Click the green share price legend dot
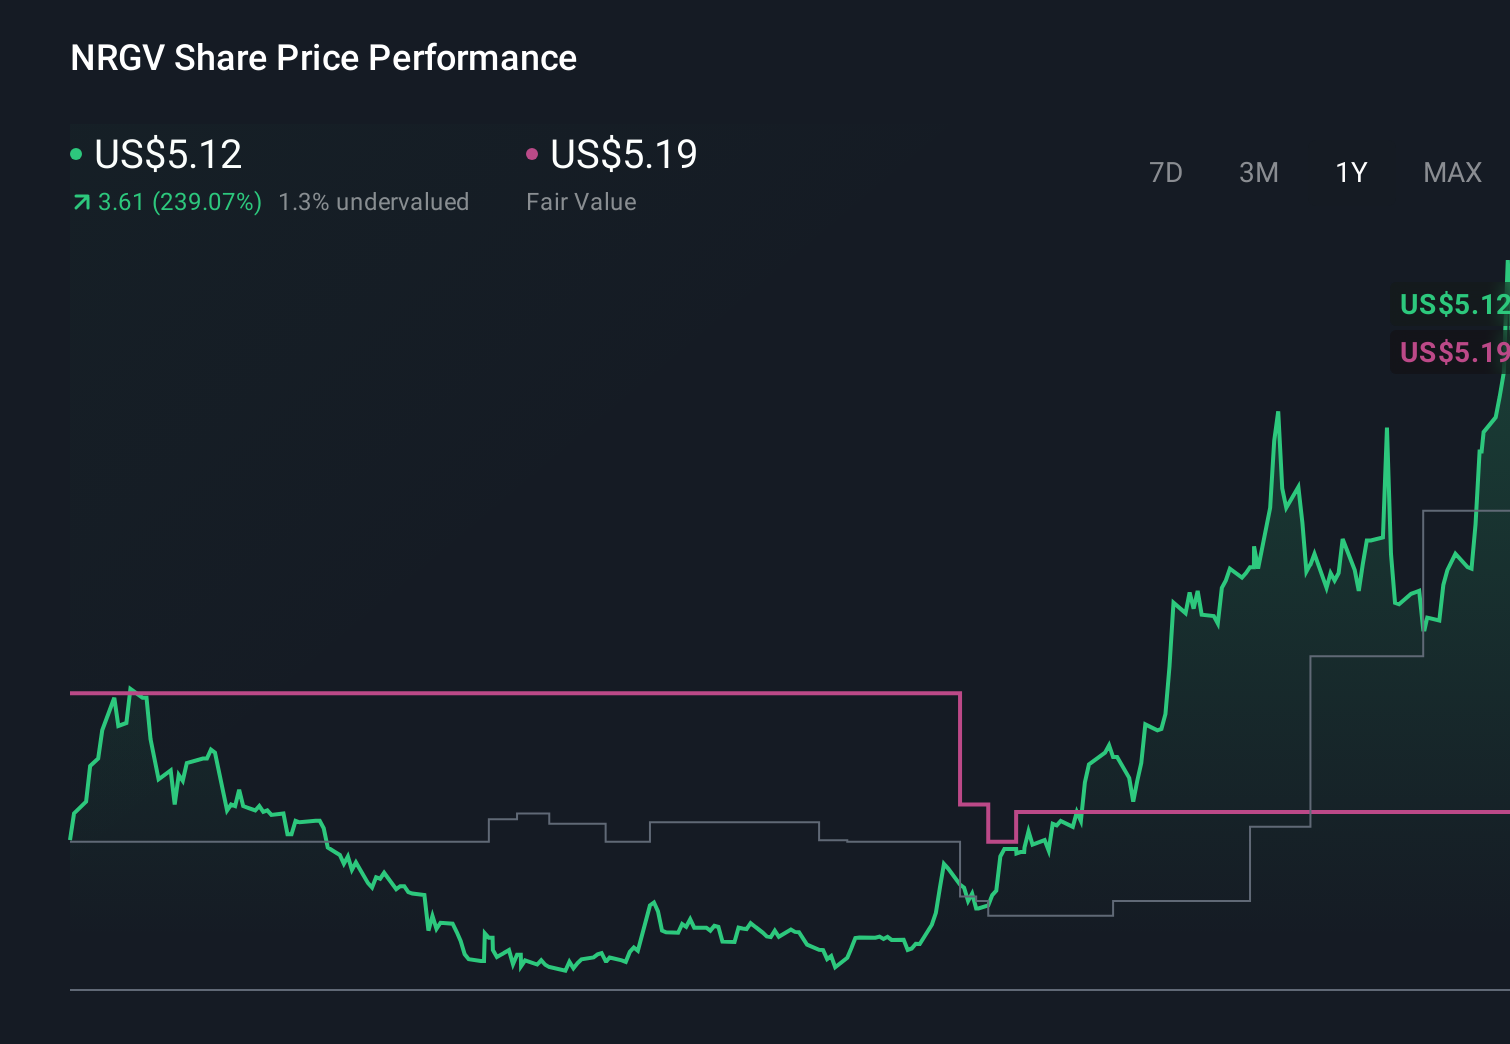 pyautogui.click(x=75, y=153)
